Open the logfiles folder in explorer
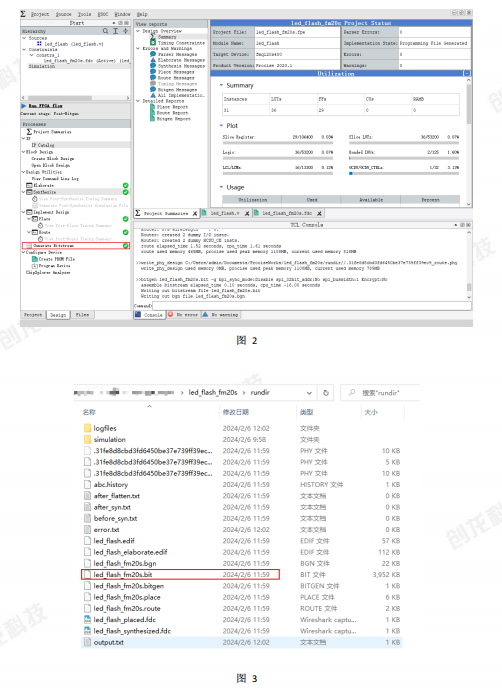The width and height of the screenshot is (502, 693). [x=105, y=428]
